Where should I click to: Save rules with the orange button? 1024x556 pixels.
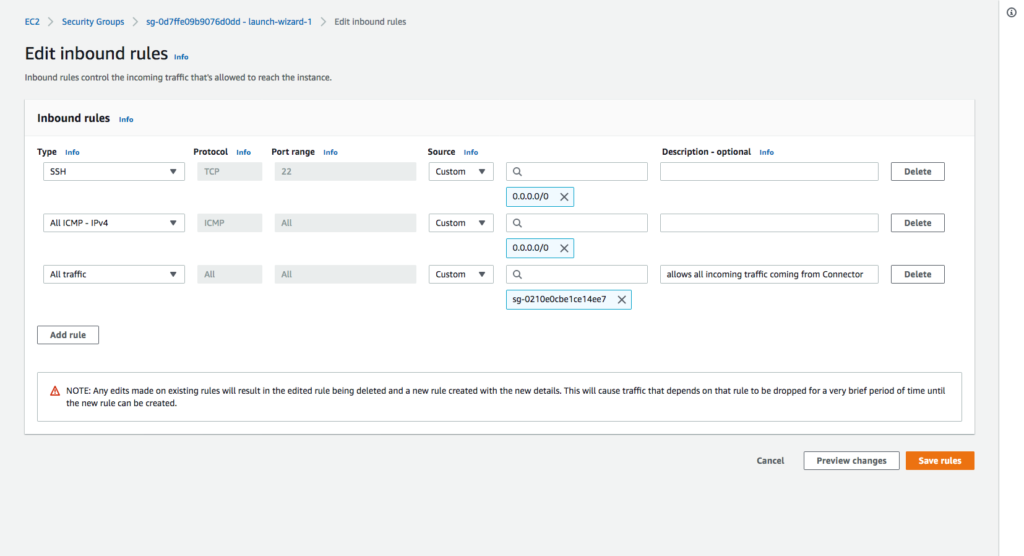[939, 461]
